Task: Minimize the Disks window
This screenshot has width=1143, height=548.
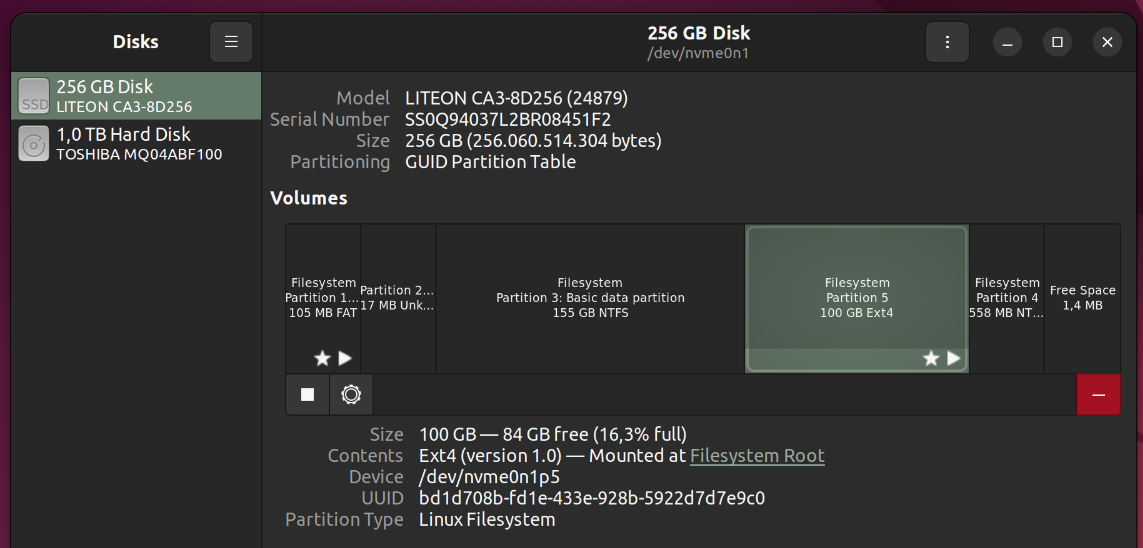Action: coord(1007,42)
